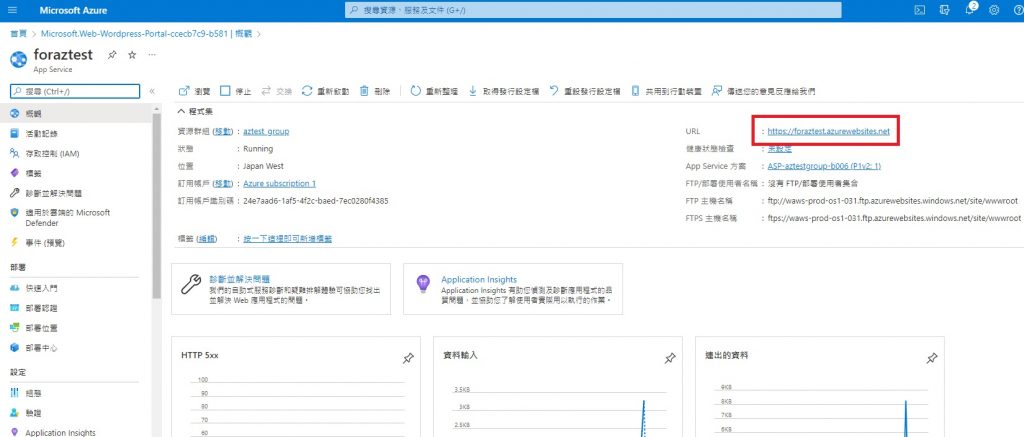
Task: Stop the app with 停止 button
Action: (x=235, y=91)
